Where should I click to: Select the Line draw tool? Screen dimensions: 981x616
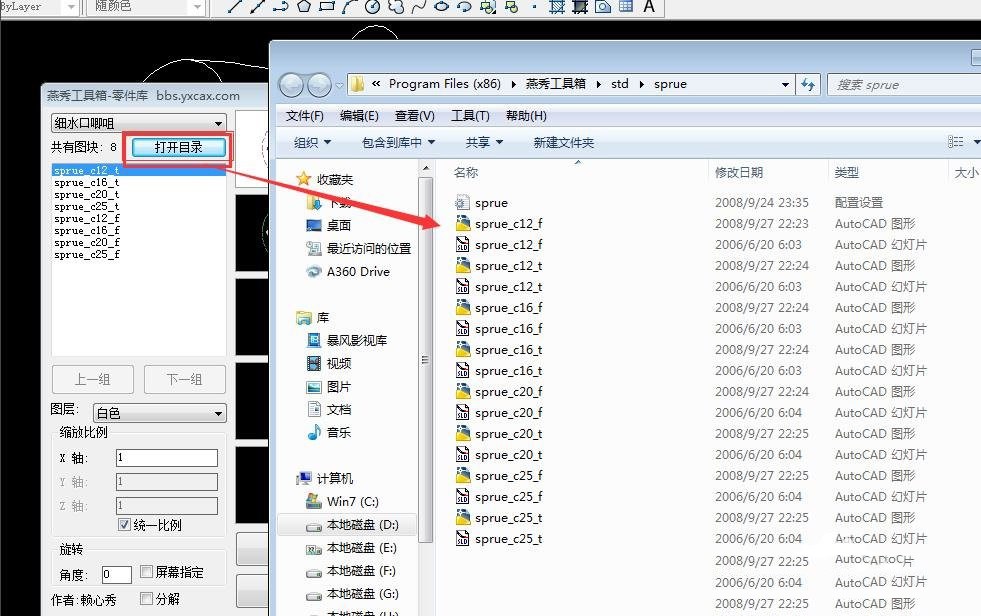pos(234,7)
